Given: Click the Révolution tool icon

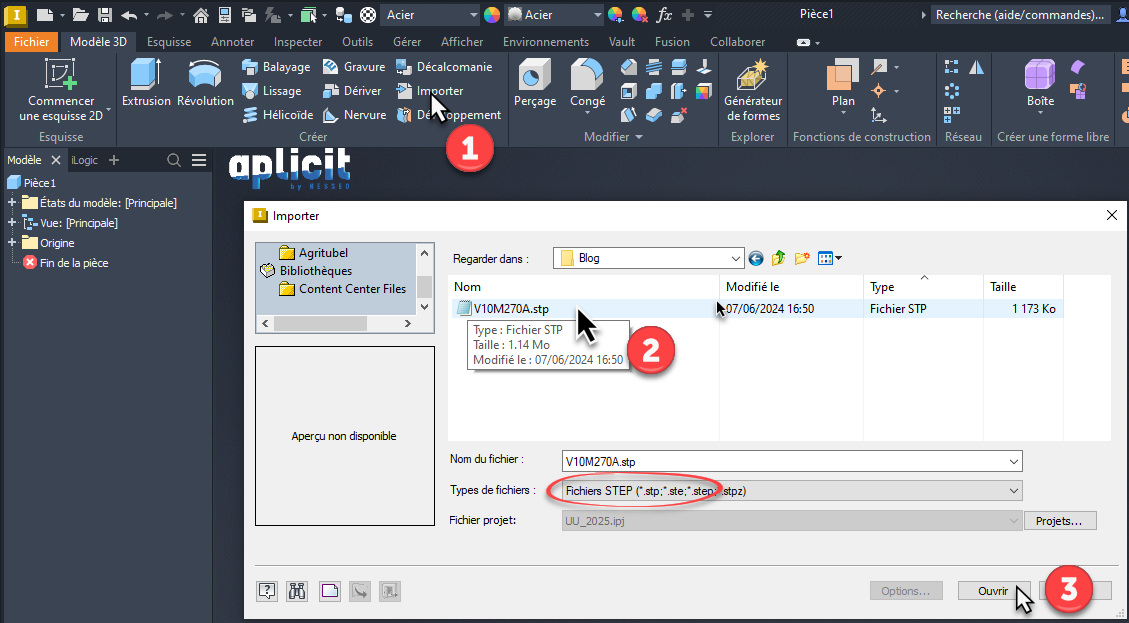Looking at the screenshot, I should click(205, 83).
